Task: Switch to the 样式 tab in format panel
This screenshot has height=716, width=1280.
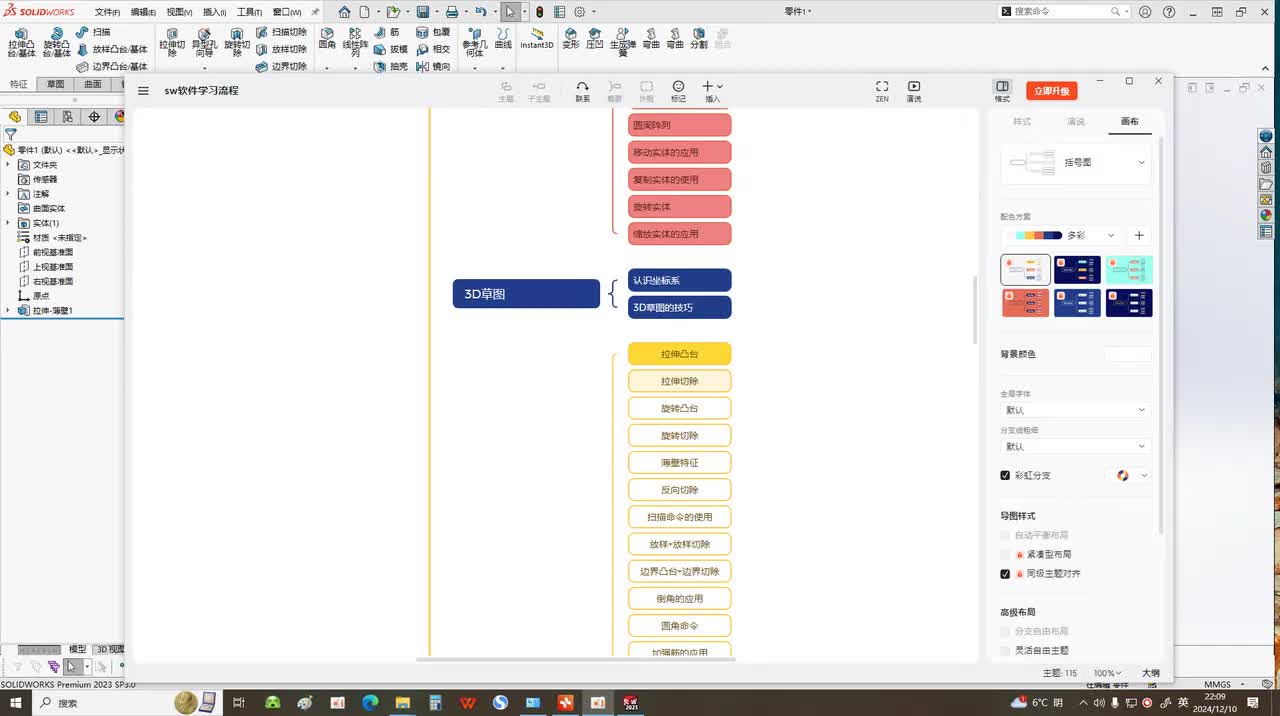Action: 1022,121
